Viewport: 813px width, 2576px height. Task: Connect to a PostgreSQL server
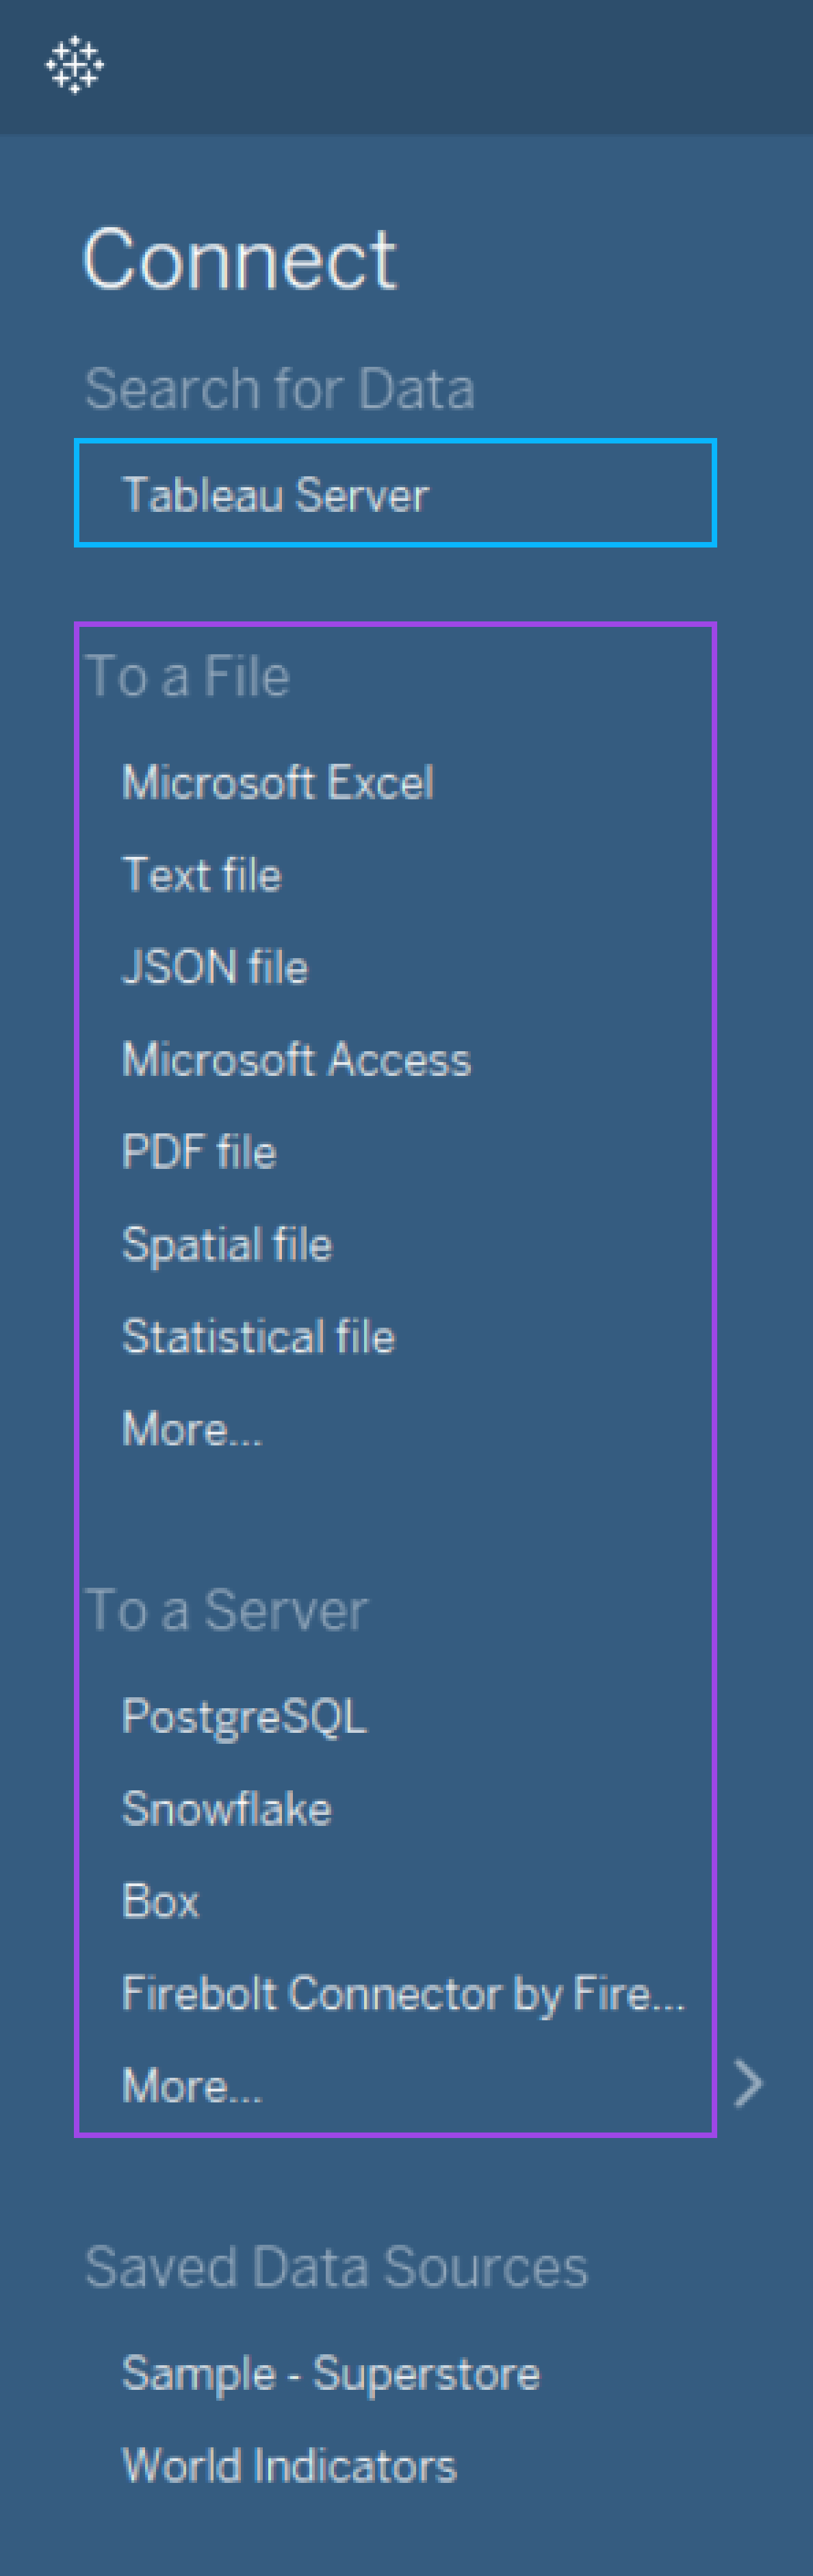pos(244,1716)
